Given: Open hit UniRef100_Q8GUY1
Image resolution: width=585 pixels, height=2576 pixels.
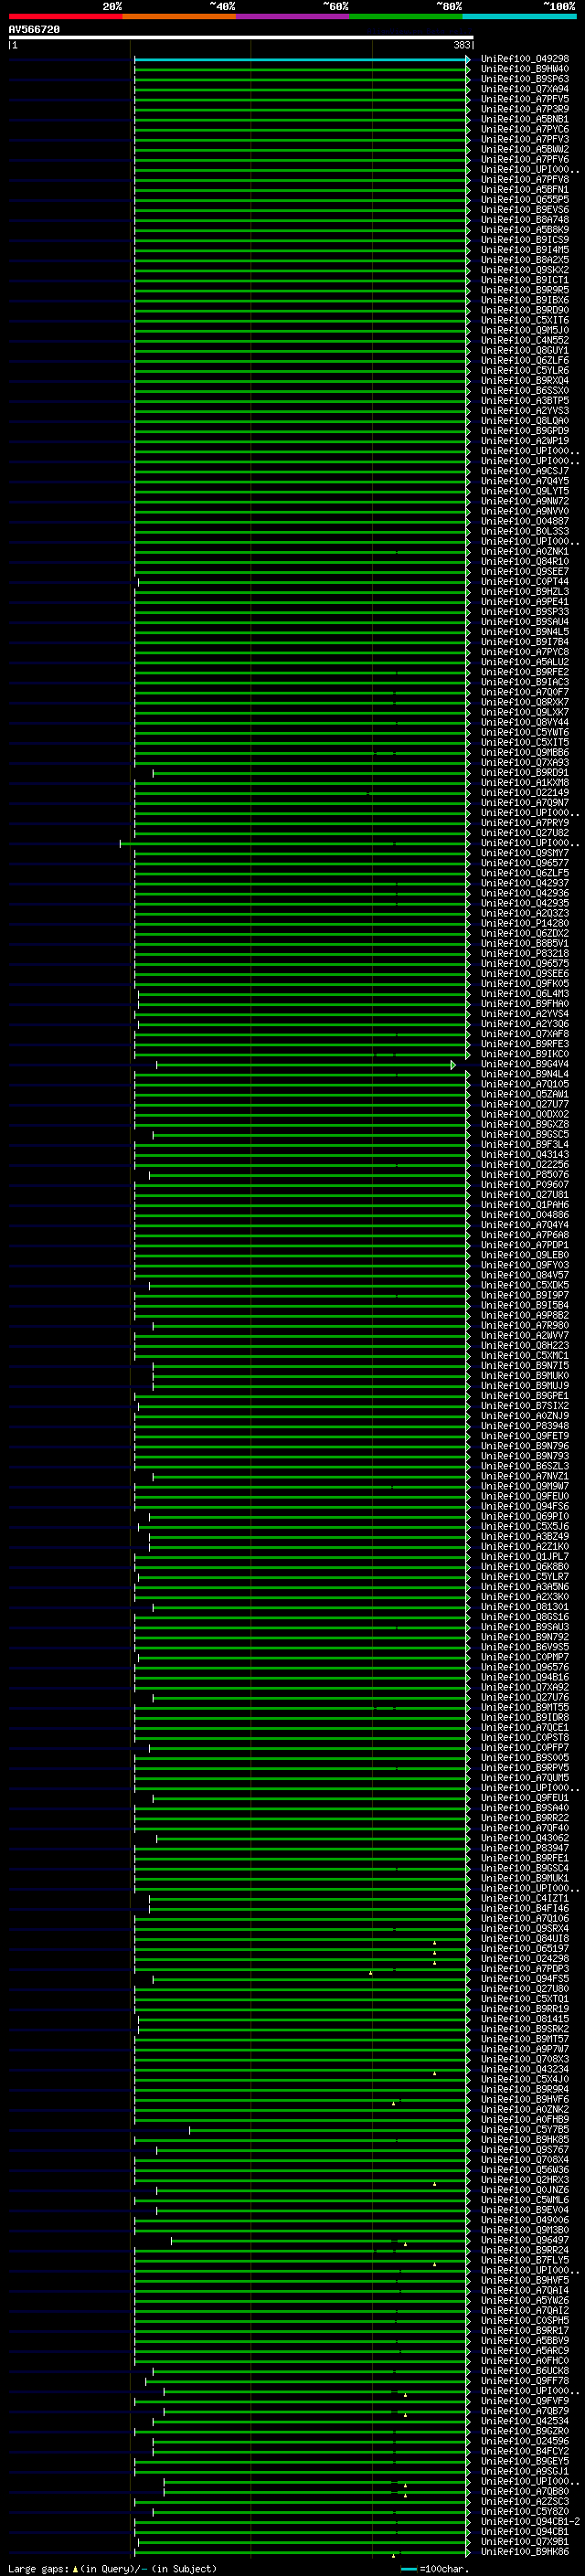Looking at the screenshot, I should point(525,351).
